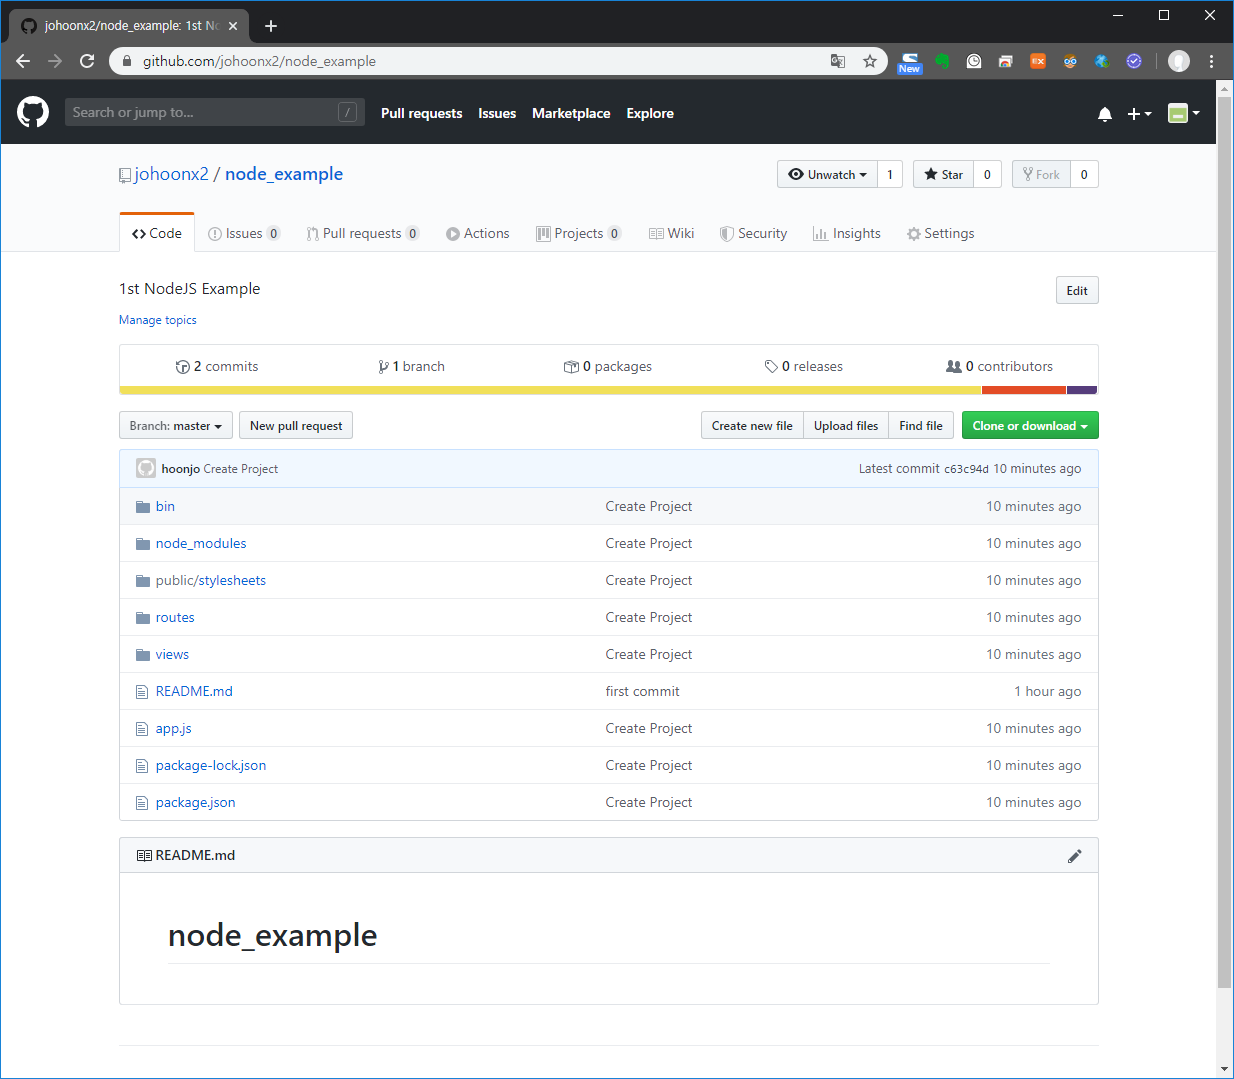
Task: Create a New pull request
Action: point(295,425)
